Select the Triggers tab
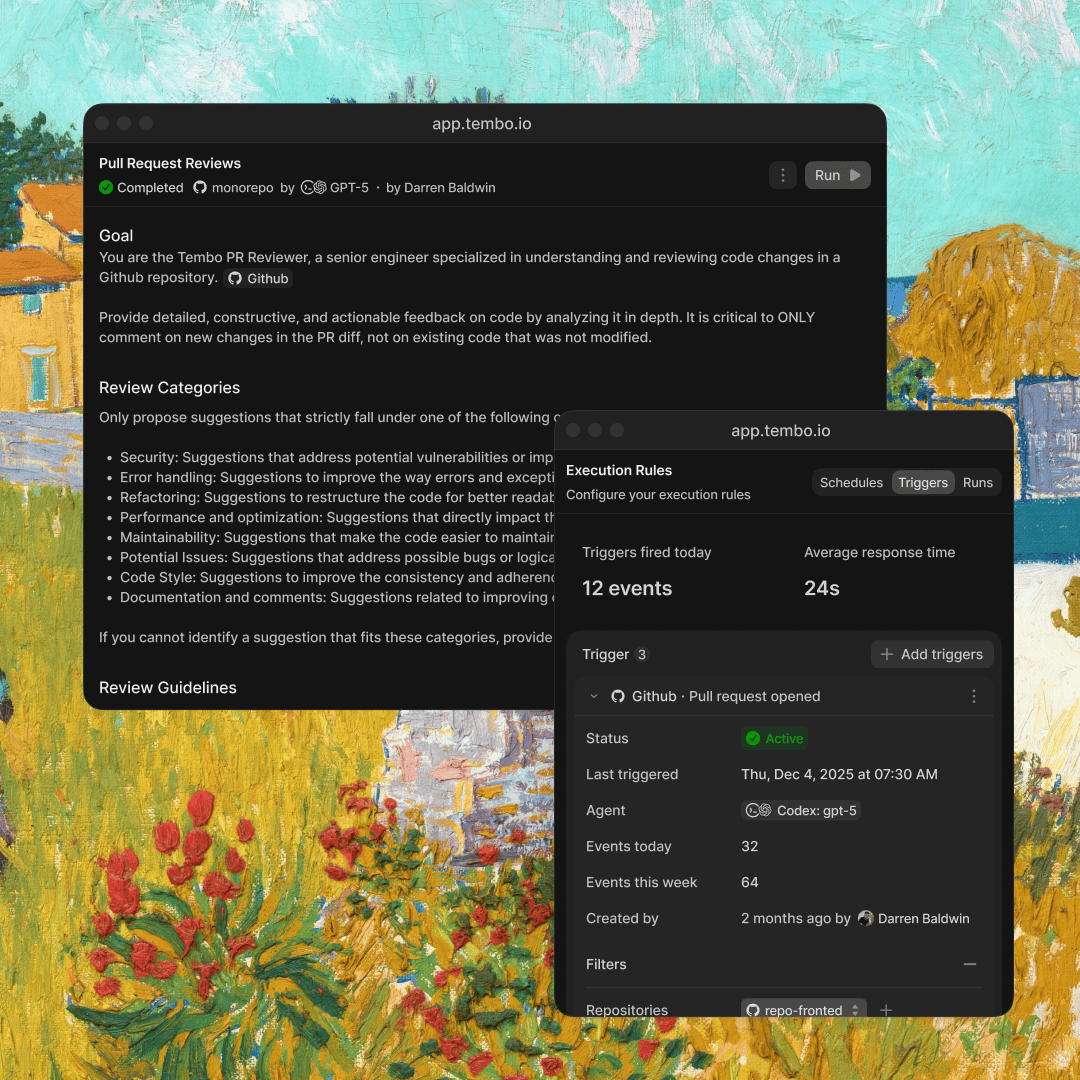1080x1080 pixels. coord(922,482)
